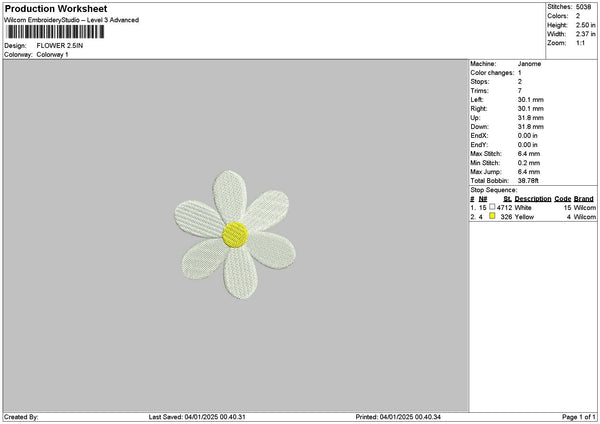Click the Brand column header

(x=584, y=198)
